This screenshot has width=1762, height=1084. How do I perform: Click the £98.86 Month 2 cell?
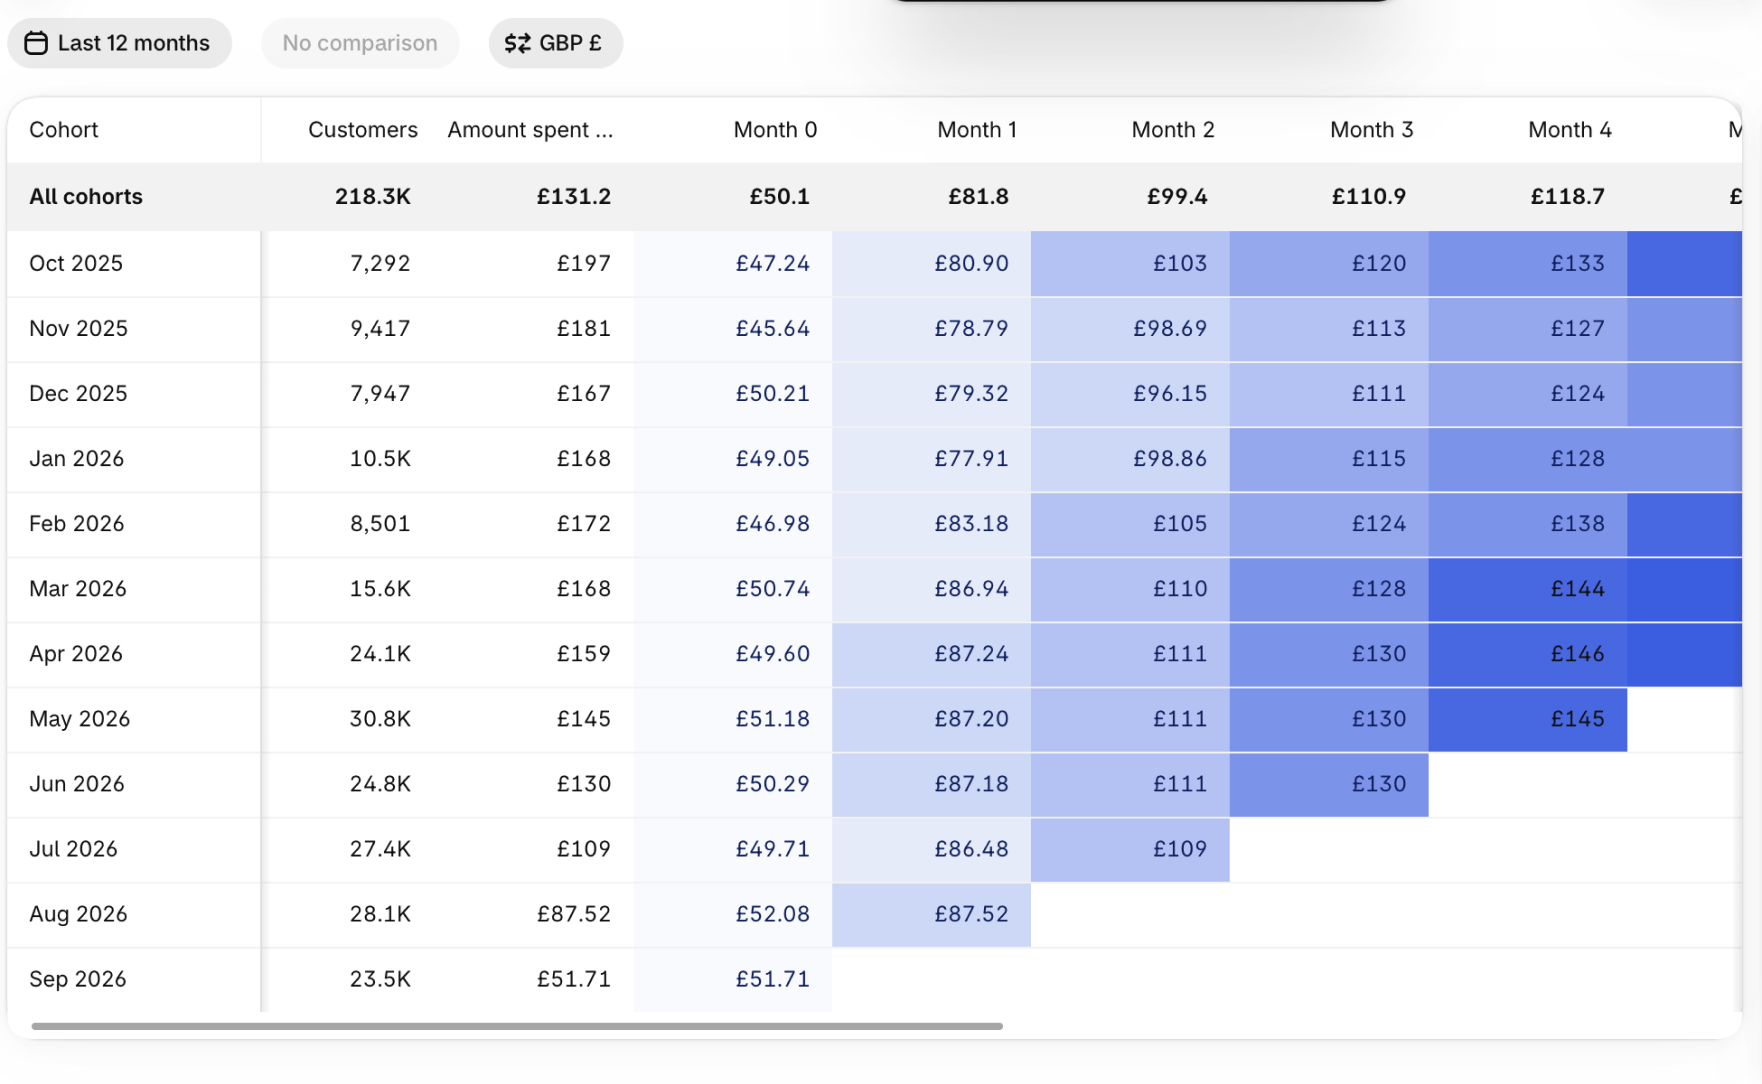(1130, 459)
